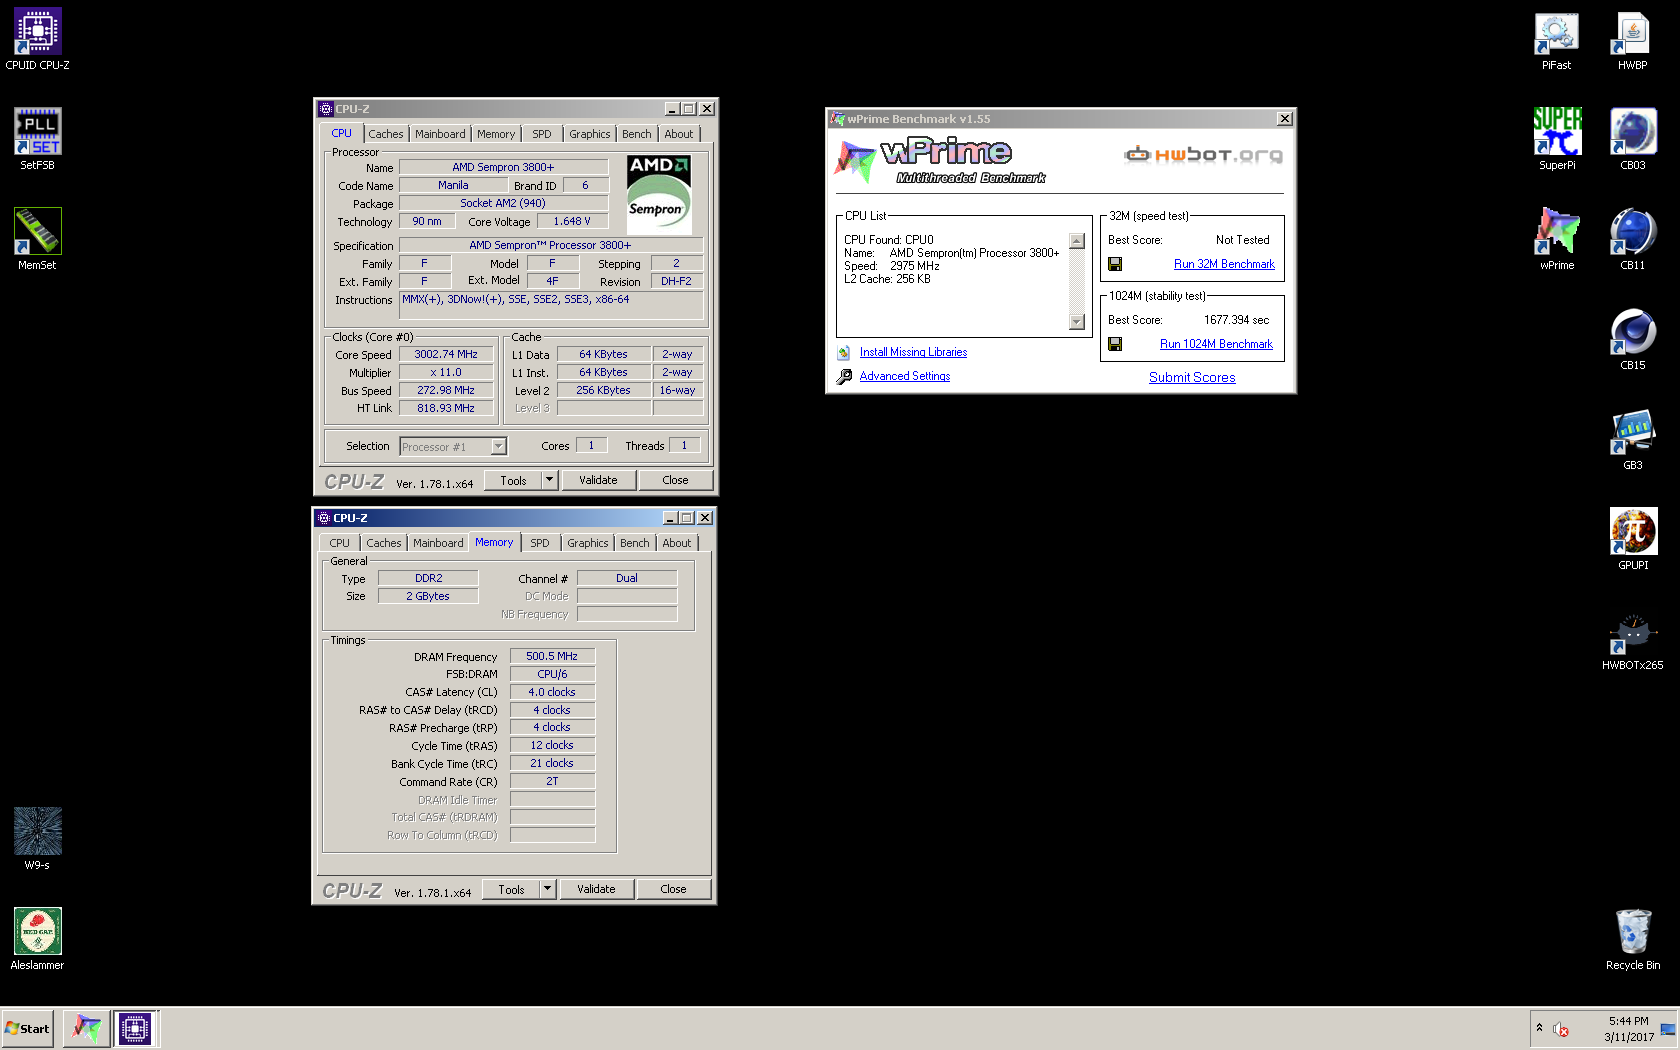Click CPU List scroll up arrow
This screenshot has height=1050, width=1680.
click(1077, 241)
